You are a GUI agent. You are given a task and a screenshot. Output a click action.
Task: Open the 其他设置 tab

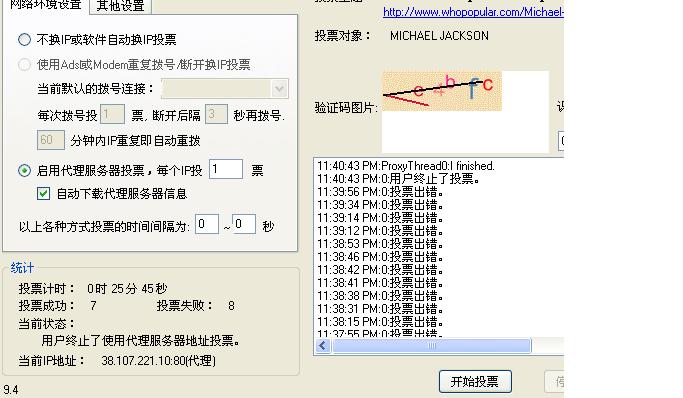(121, 6)
